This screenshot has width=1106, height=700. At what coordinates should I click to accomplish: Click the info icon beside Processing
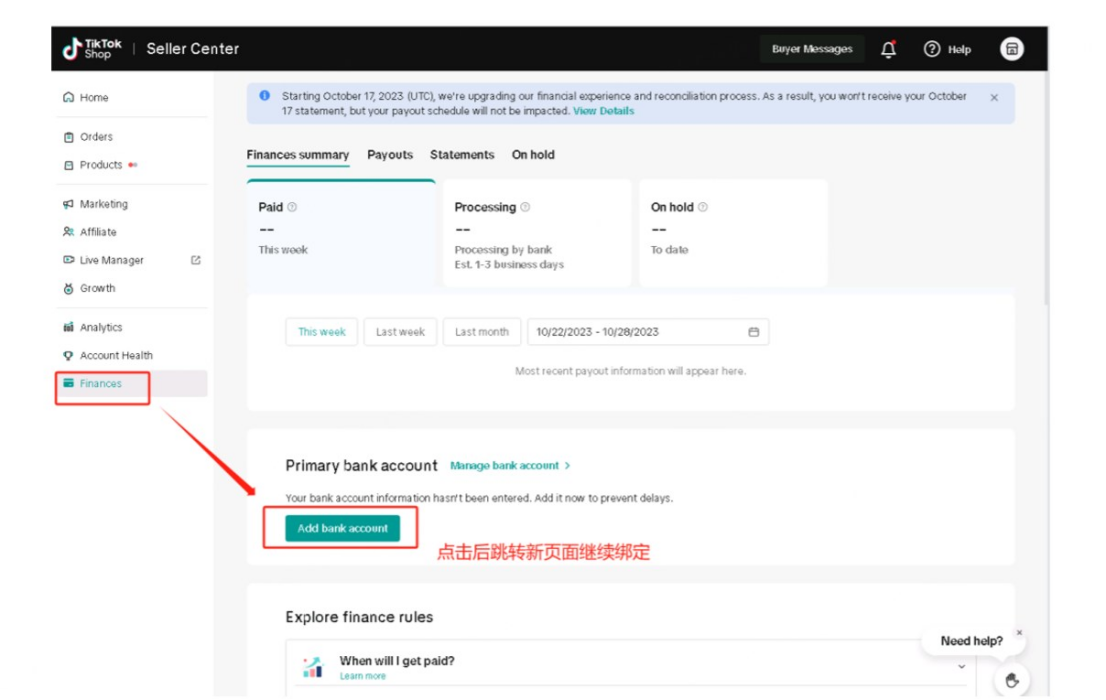pyautogui.click(x=525, y=208)
